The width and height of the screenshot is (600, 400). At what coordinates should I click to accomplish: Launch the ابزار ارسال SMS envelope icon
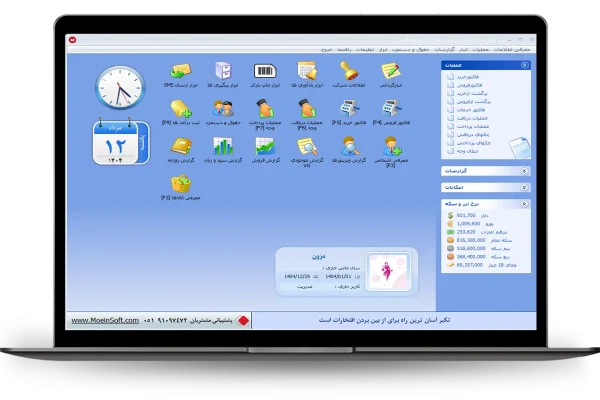tap(181, 71)
